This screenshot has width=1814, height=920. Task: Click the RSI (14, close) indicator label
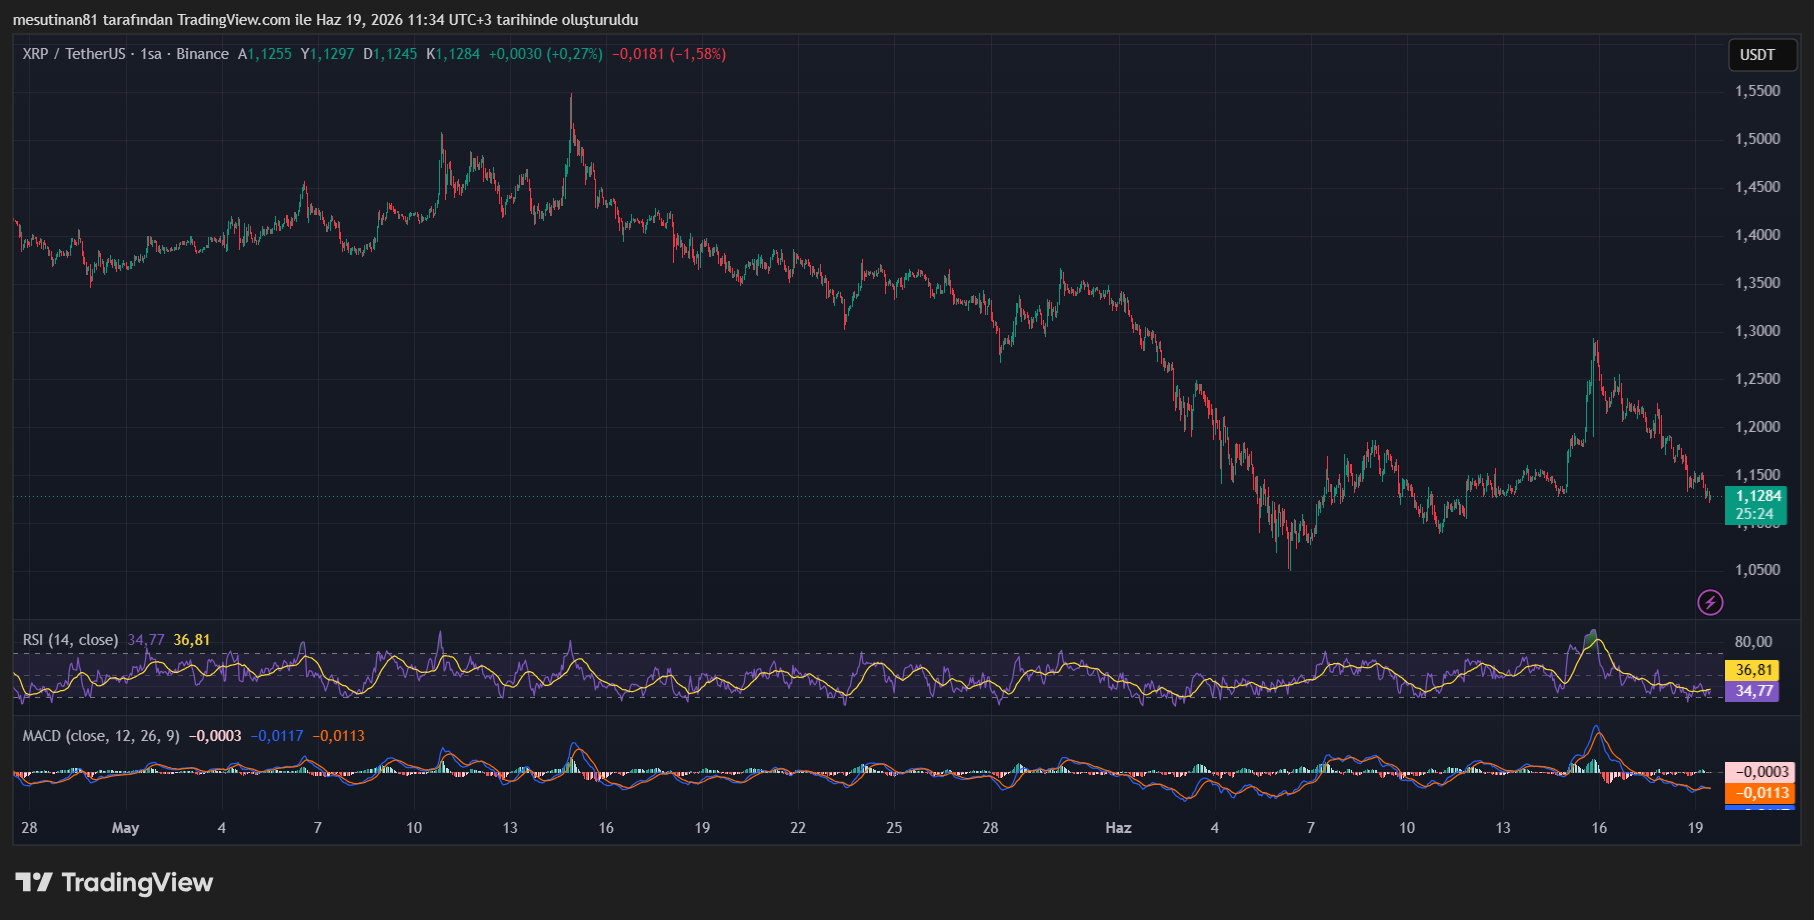70,640
